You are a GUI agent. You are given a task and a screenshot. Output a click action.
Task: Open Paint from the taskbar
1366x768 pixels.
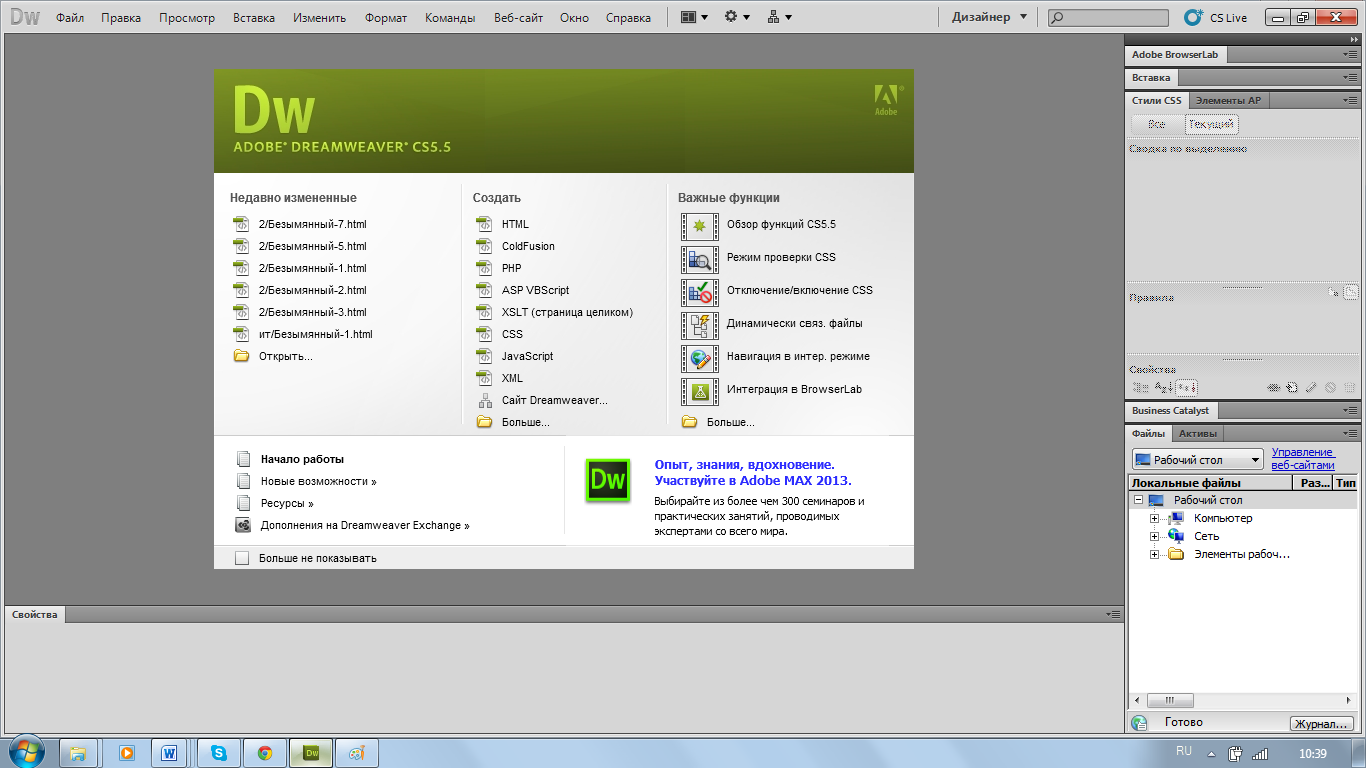[x=356, y=753]
